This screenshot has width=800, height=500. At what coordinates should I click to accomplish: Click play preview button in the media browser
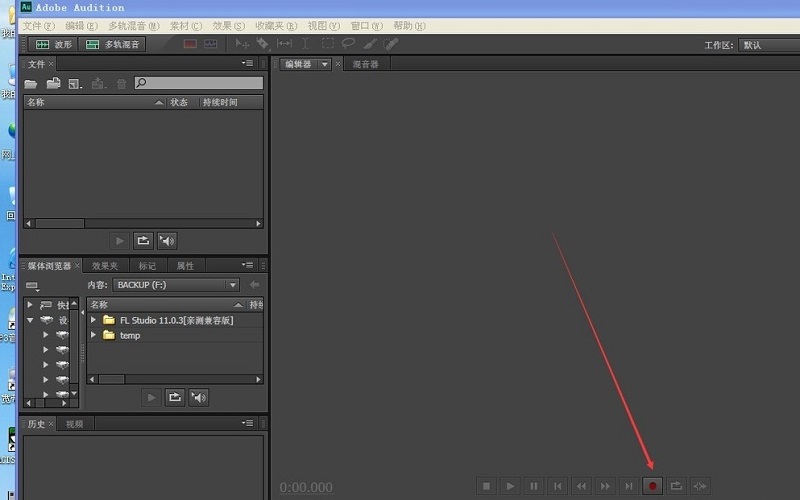point(151,397)
